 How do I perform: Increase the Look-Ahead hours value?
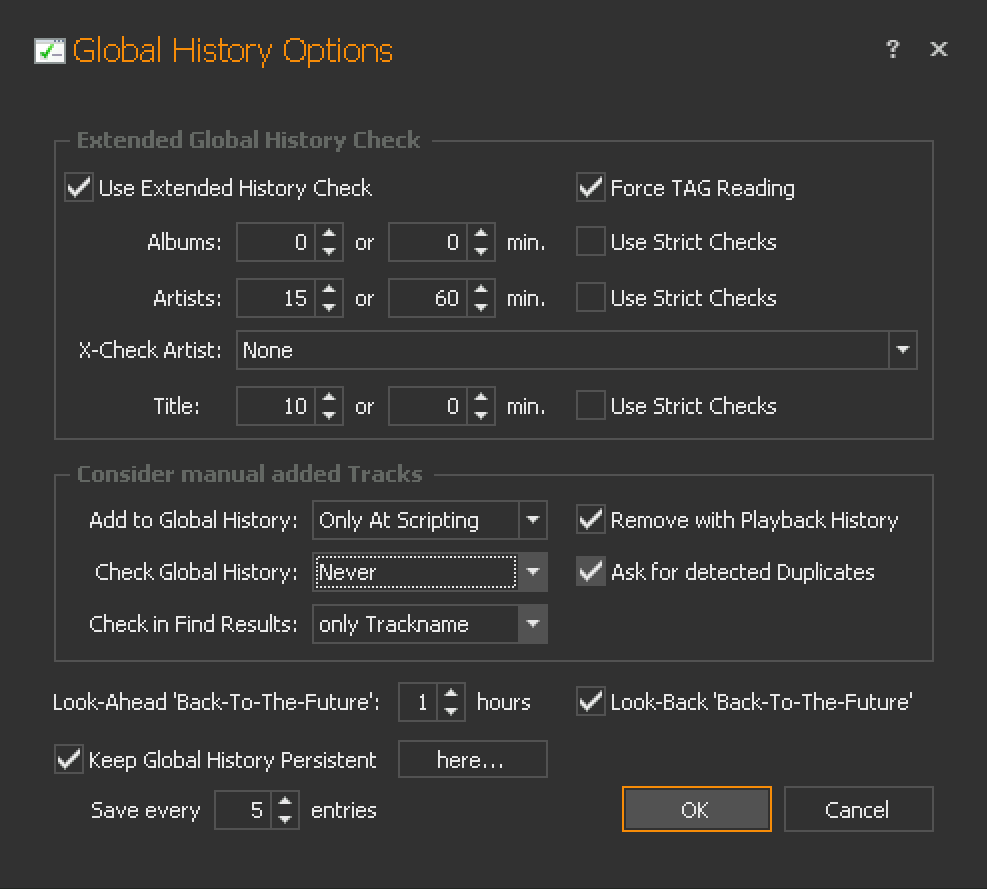coord(451,693)
